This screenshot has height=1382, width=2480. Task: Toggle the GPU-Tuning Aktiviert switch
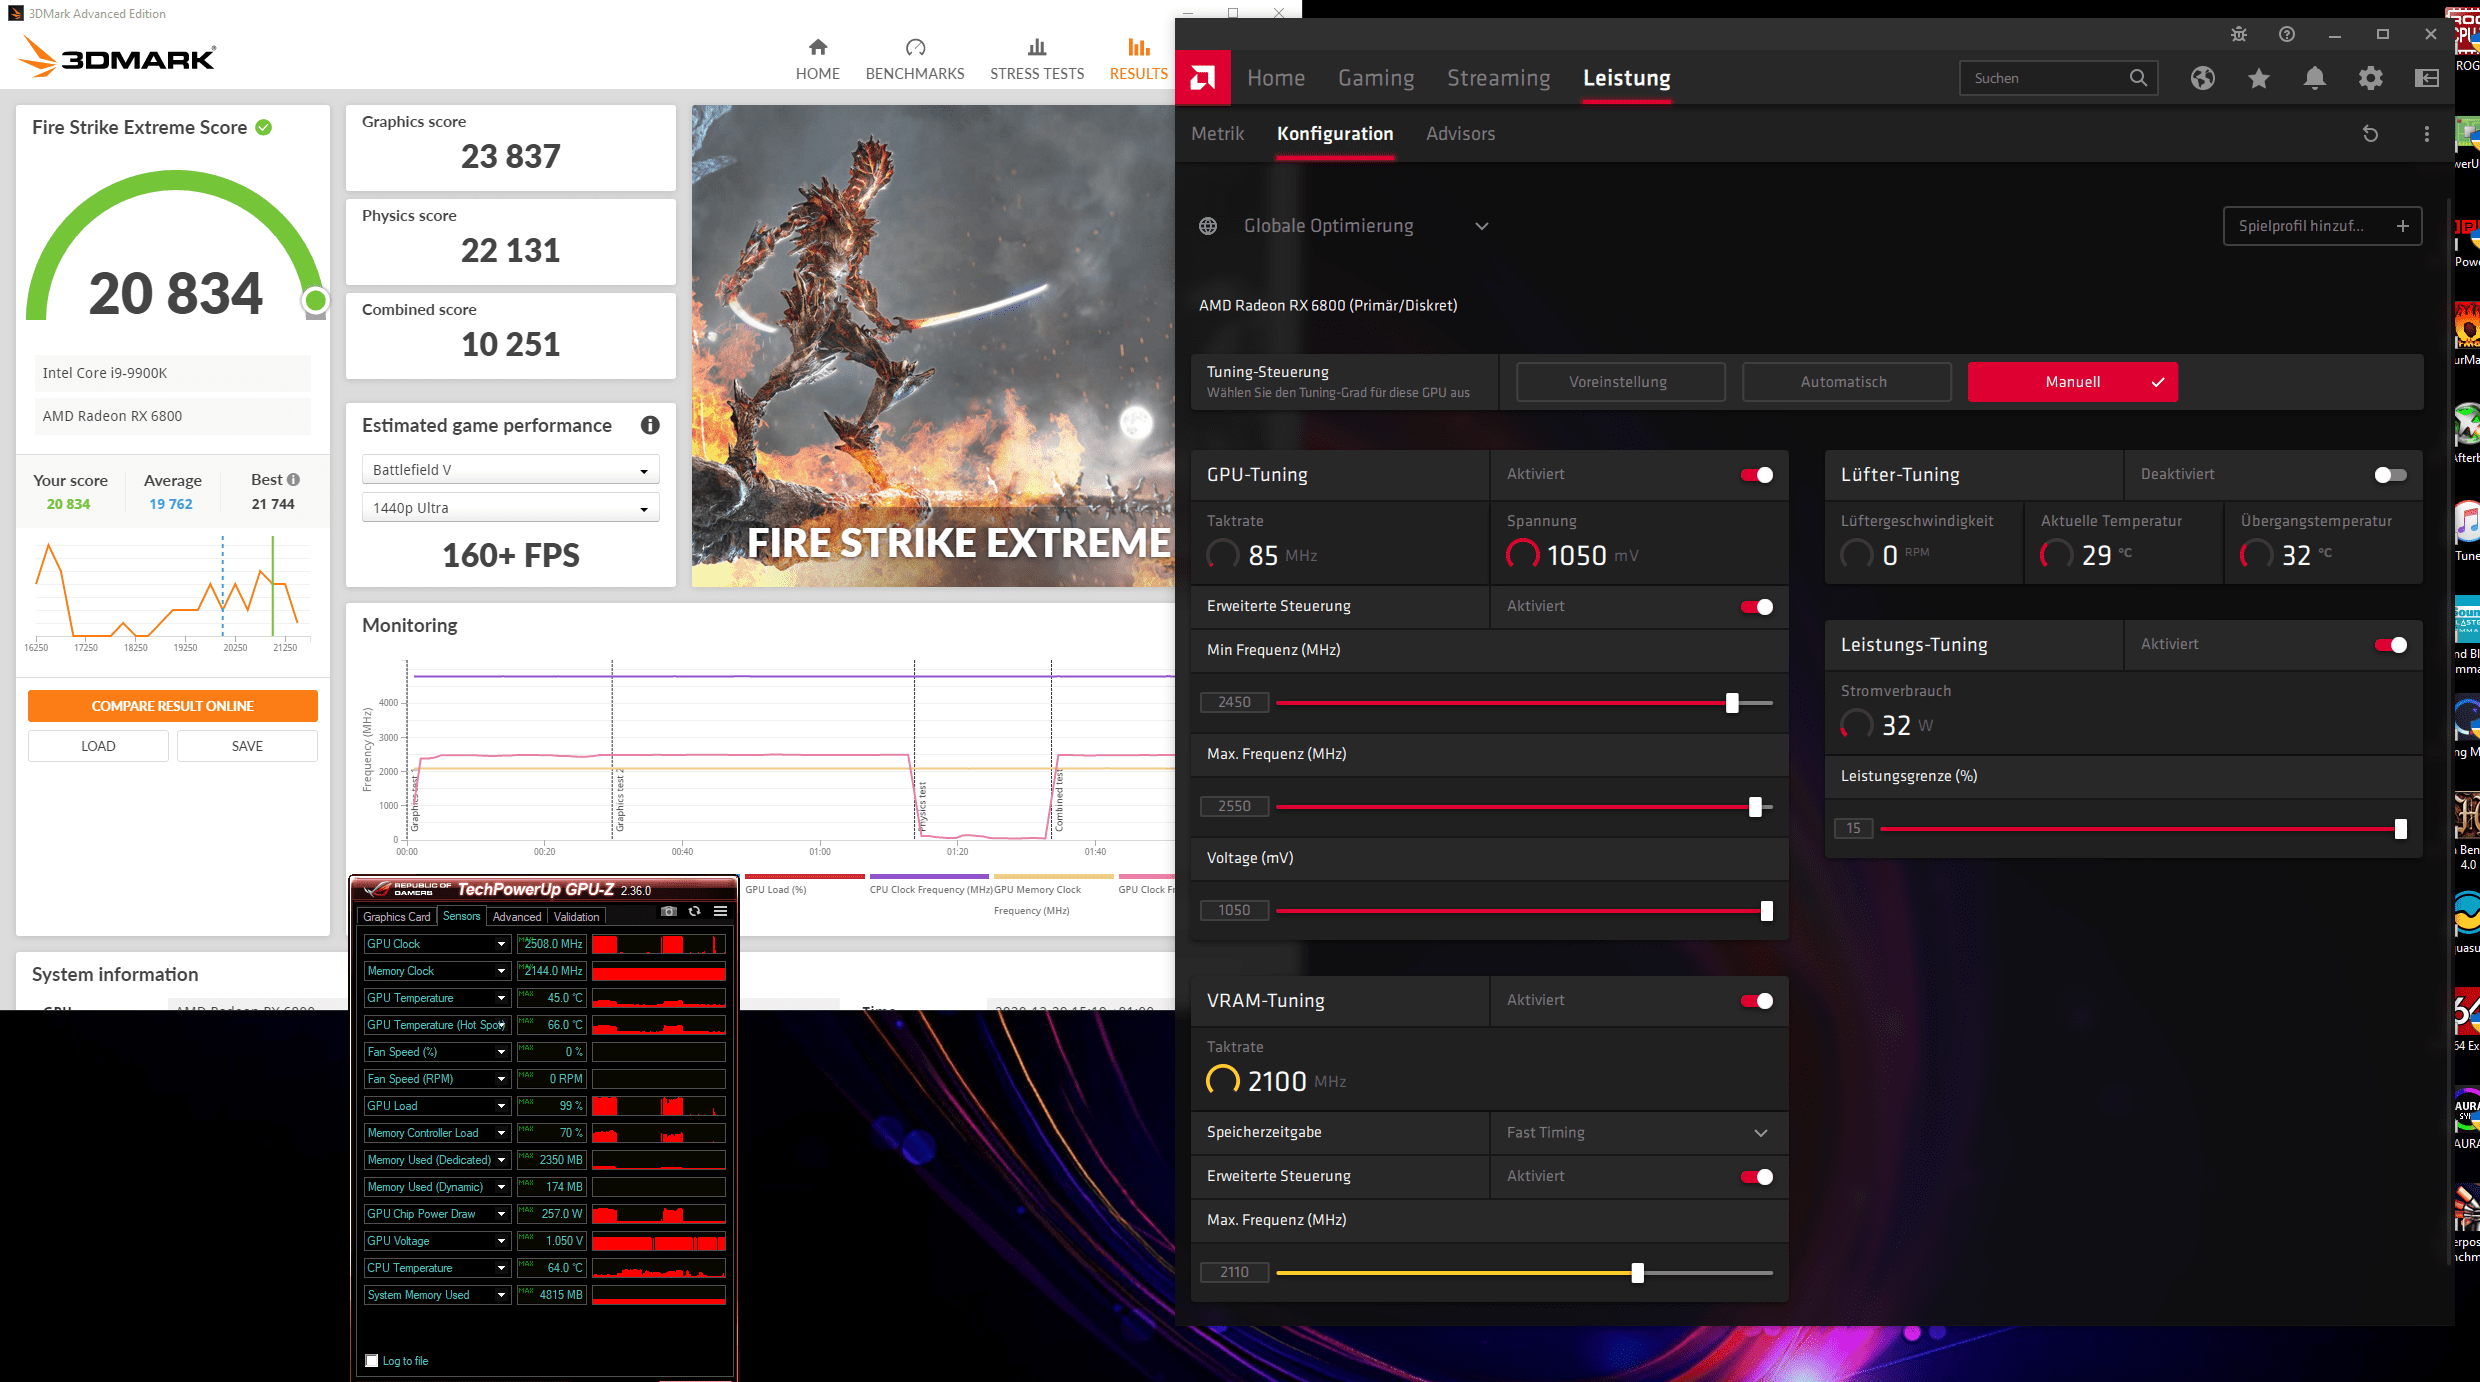click(x=1757, y=475)
